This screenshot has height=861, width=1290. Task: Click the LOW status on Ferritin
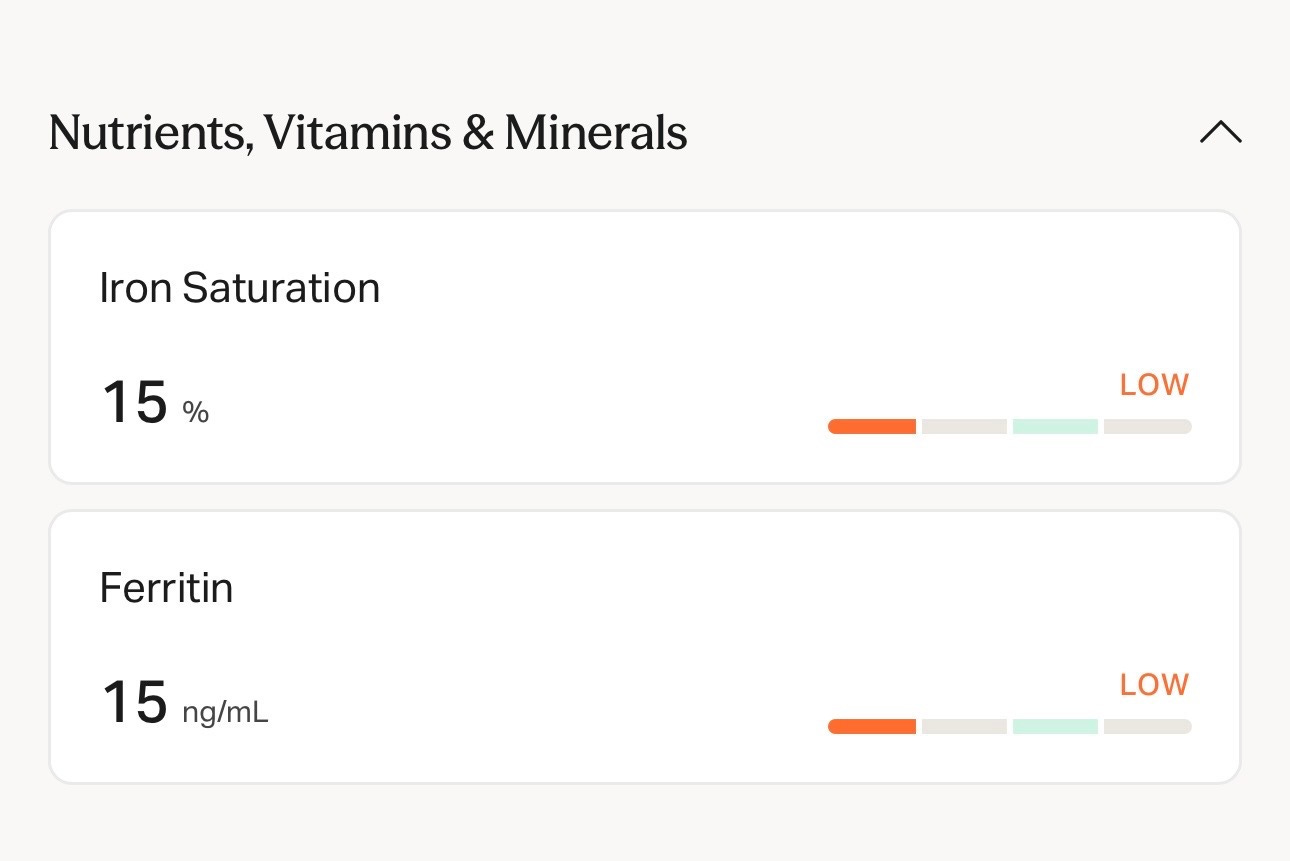pyautogui.click(x=1154, y=685)
